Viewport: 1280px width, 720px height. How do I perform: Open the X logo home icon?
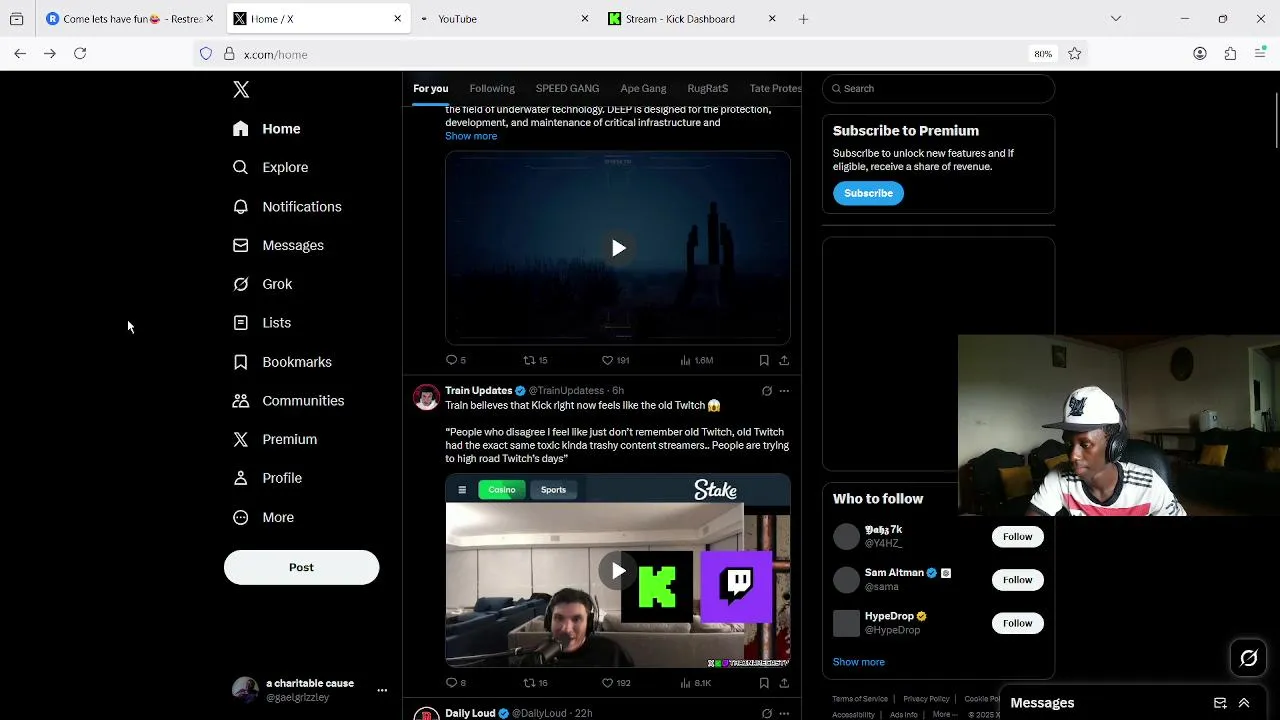point(241,90)
